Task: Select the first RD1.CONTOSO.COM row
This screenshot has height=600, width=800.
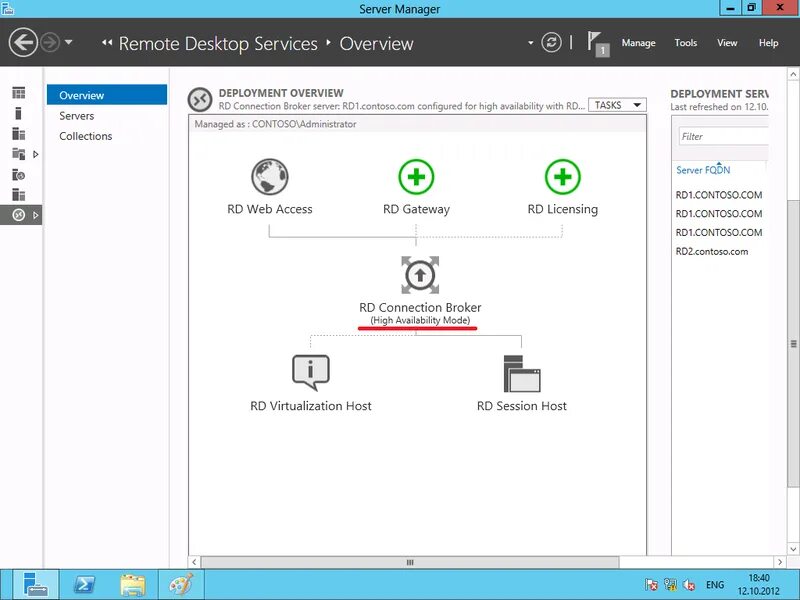Action: (719, 195)
